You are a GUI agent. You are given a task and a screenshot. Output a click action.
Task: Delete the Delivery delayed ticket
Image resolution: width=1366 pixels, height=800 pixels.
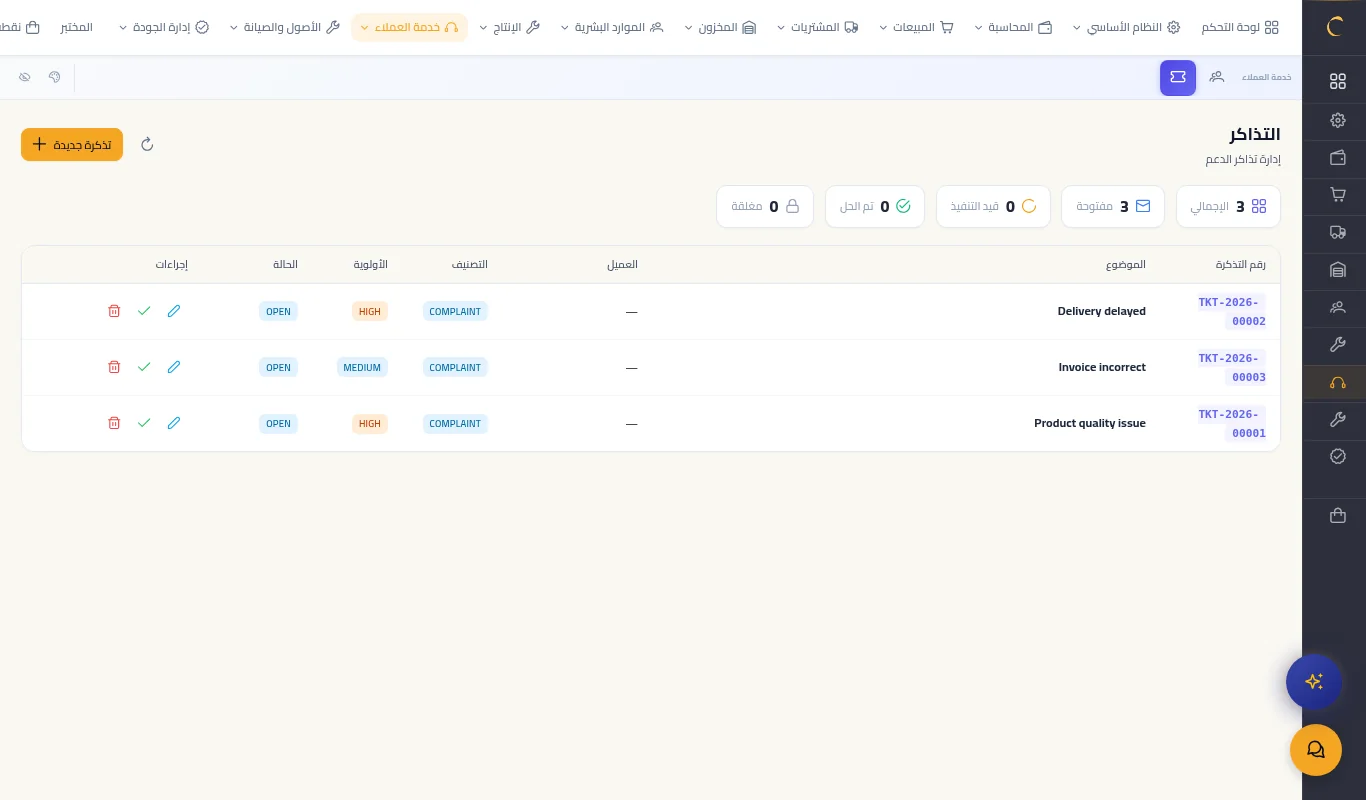point(114,311)
